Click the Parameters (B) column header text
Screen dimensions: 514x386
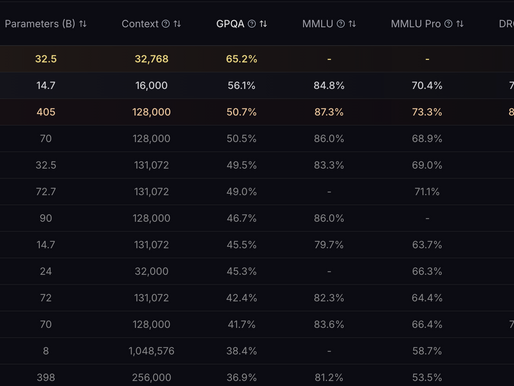point(40,24)
